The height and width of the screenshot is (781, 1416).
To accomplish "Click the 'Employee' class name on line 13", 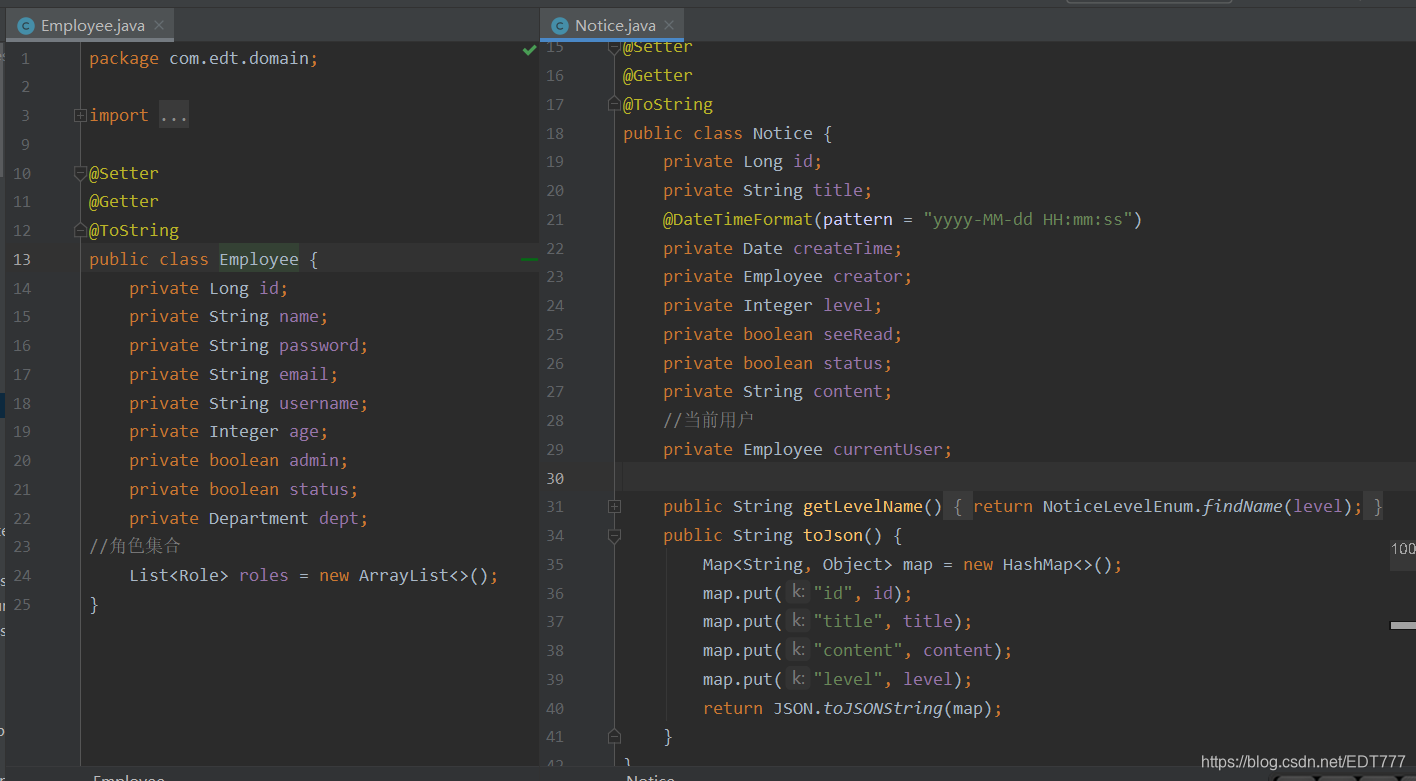I will (259, 260).
